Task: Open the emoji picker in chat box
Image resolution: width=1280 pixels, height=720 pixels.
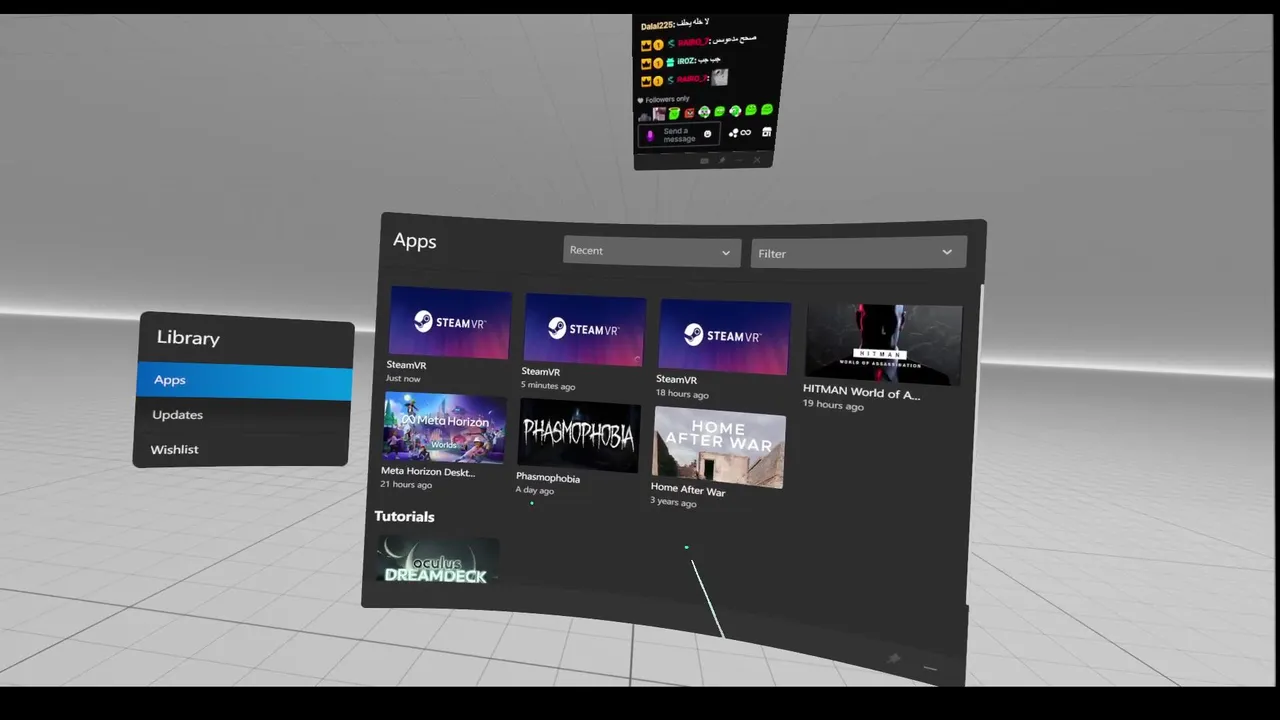Action: (x=707, y=134)
